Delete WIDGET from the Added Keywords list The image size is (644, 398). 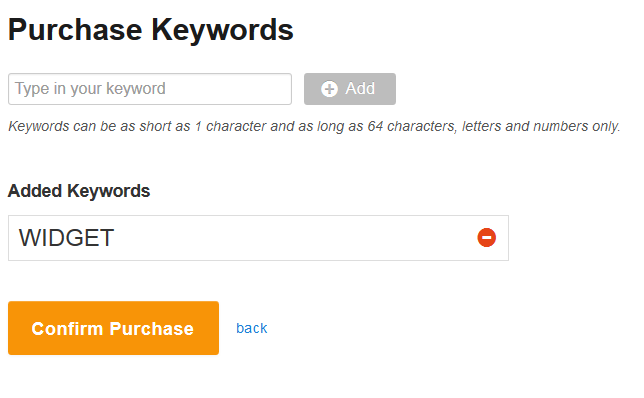point(486,238)
